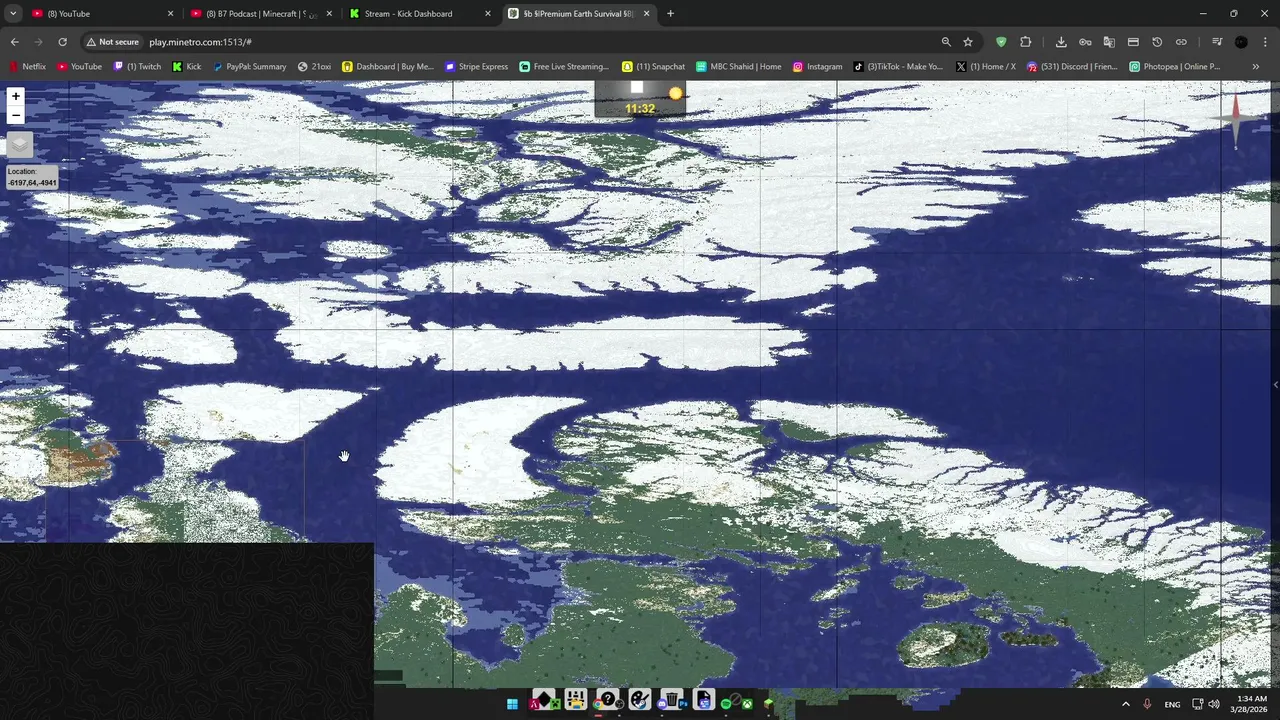
Task: Show hidden system tray icons
Action: point(1126,704)
